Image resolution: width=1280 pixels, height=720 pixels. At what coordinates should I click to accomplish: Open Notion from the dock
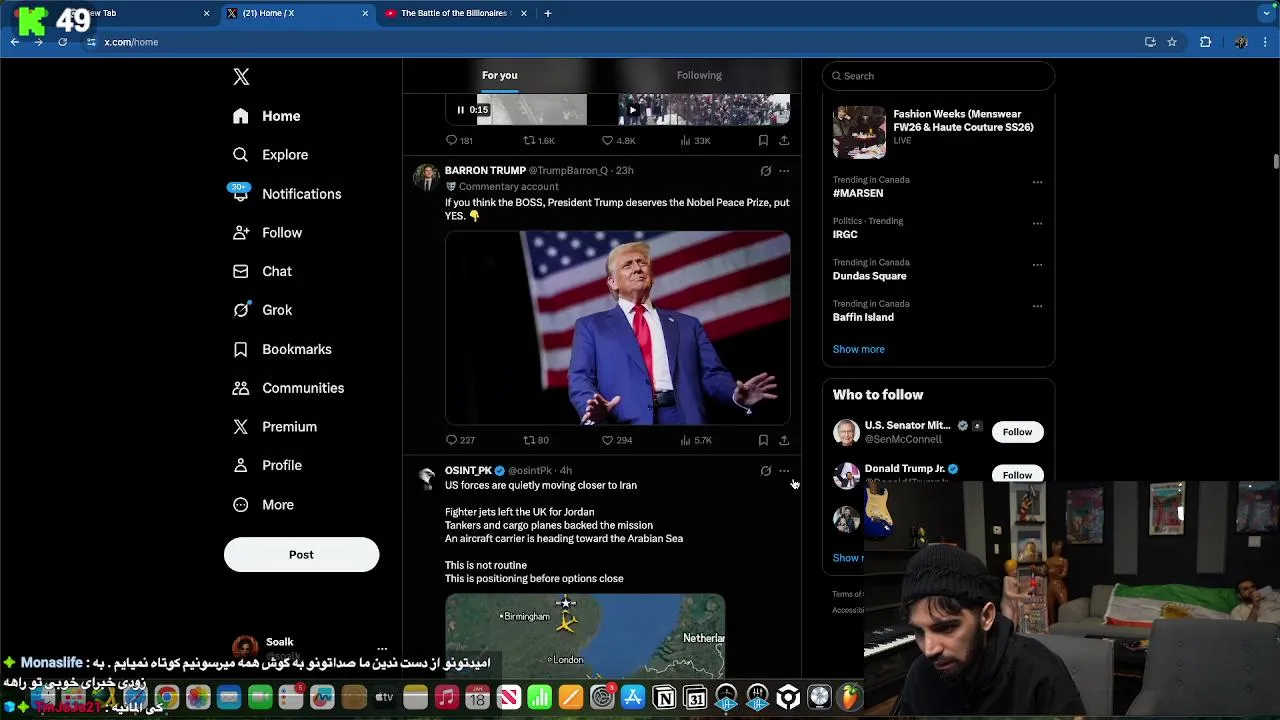pyautogui.click(x=664, y=697)
